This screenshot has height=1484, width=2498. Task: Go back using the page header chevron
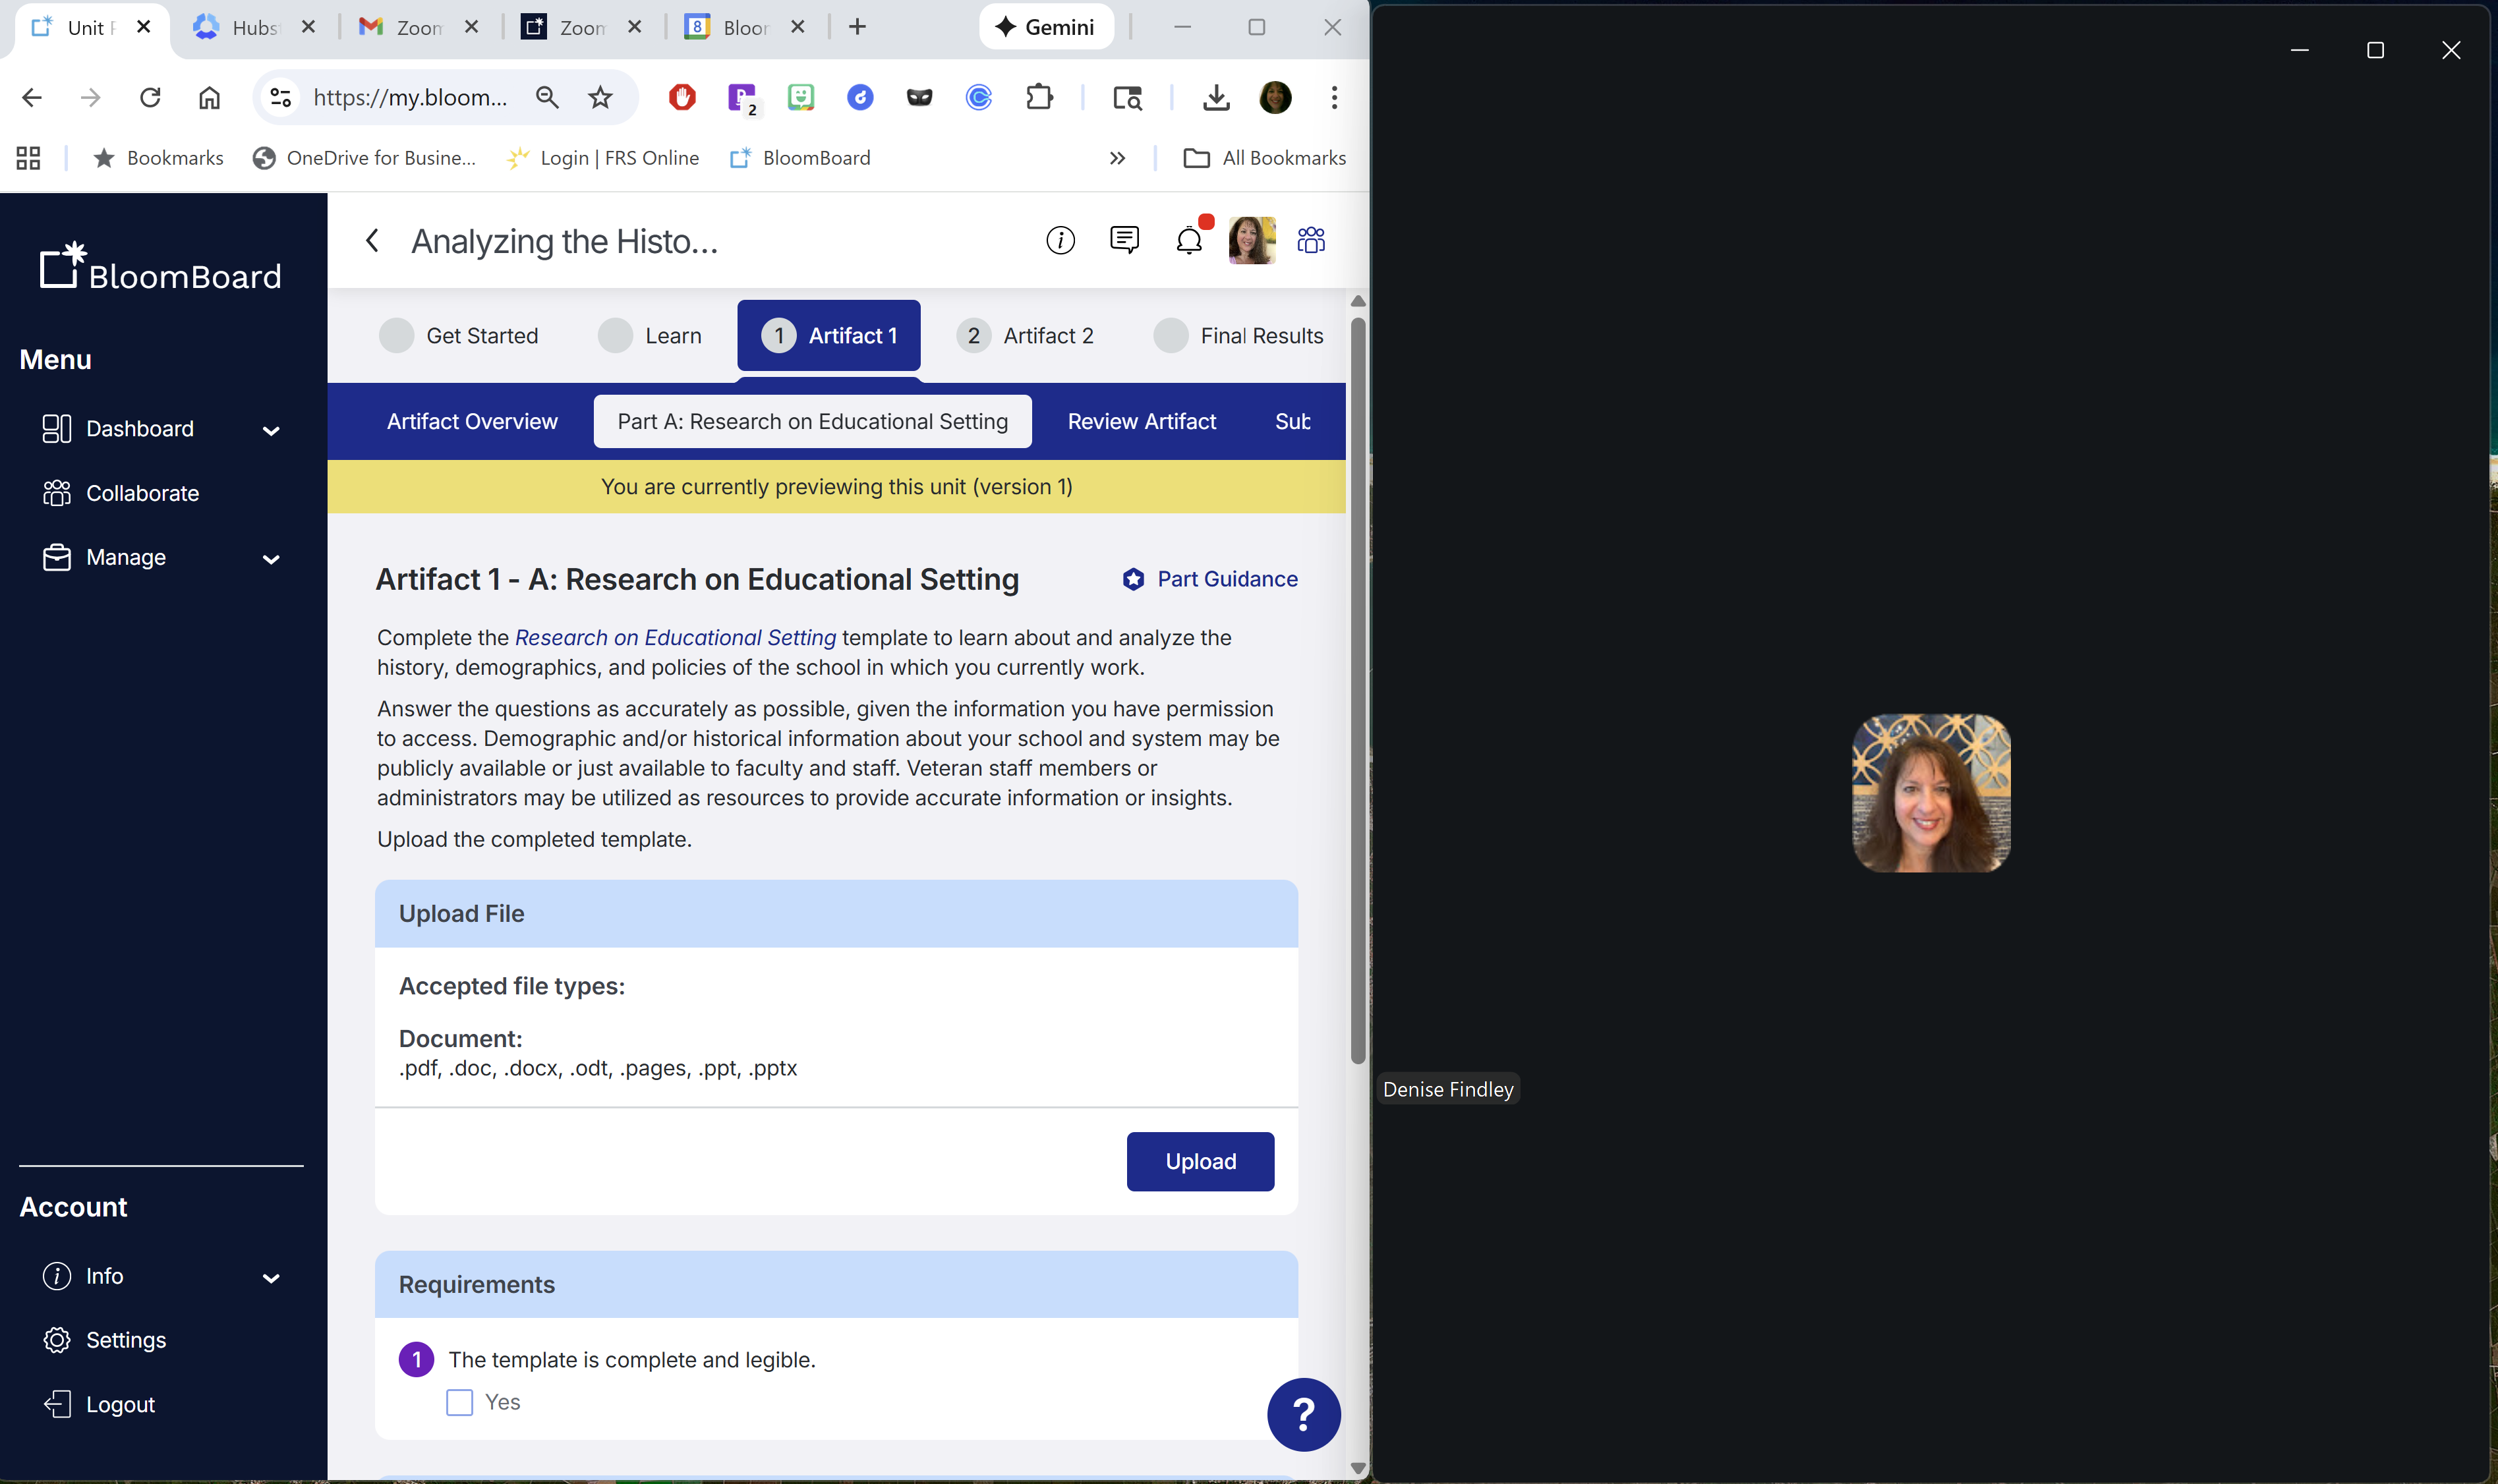coord(372,240)
